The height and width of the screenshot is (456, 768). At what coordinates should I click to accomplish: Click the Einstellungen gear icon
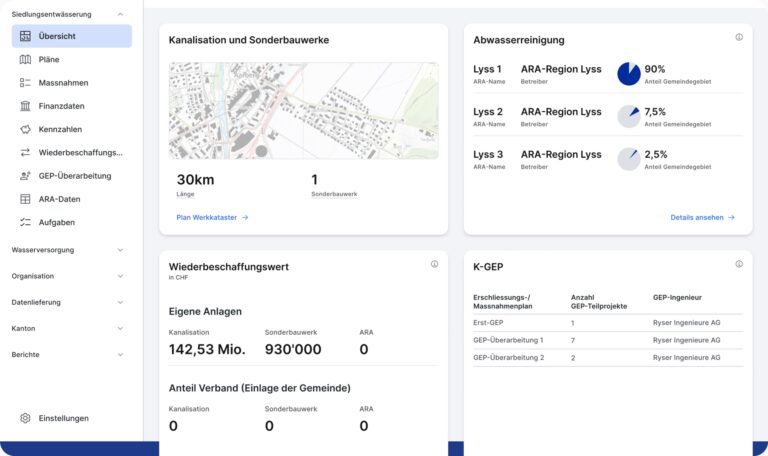(26, 418)
